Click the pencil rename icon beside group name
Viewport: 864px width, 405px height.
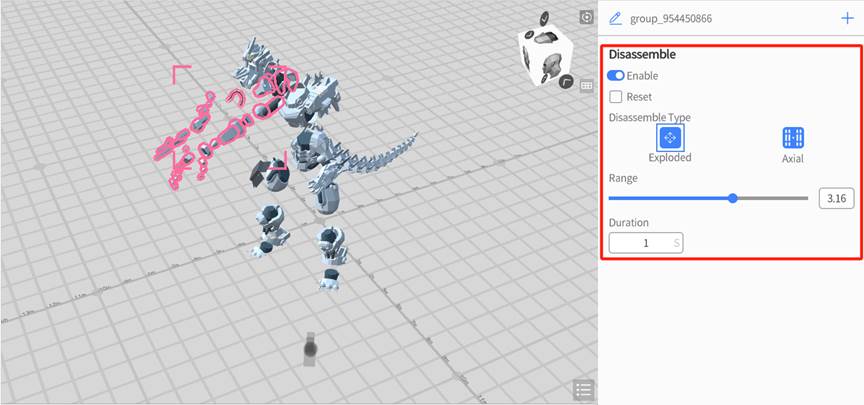point(615,18)
